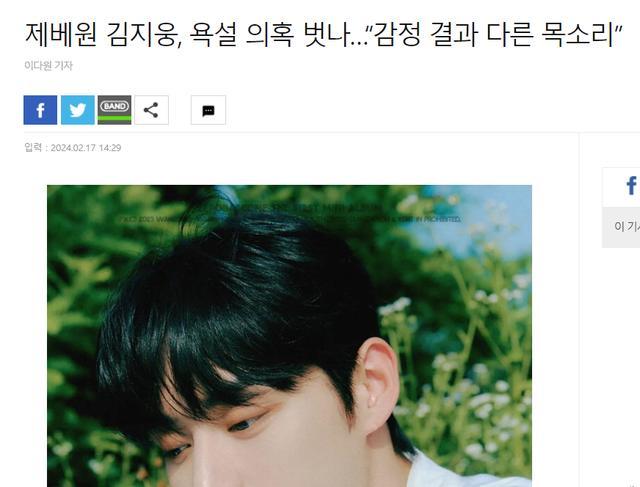This screenshot has width=640, height=487.
Task: Click the watermark caption atop the photo
Action: point(289,214)
